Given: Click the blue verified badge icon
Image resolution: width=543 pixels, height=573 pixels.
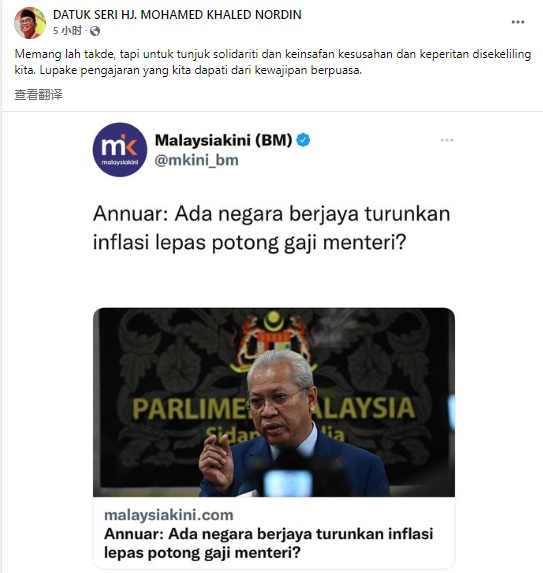Looking at the screenshot, I should coord(303,140).
